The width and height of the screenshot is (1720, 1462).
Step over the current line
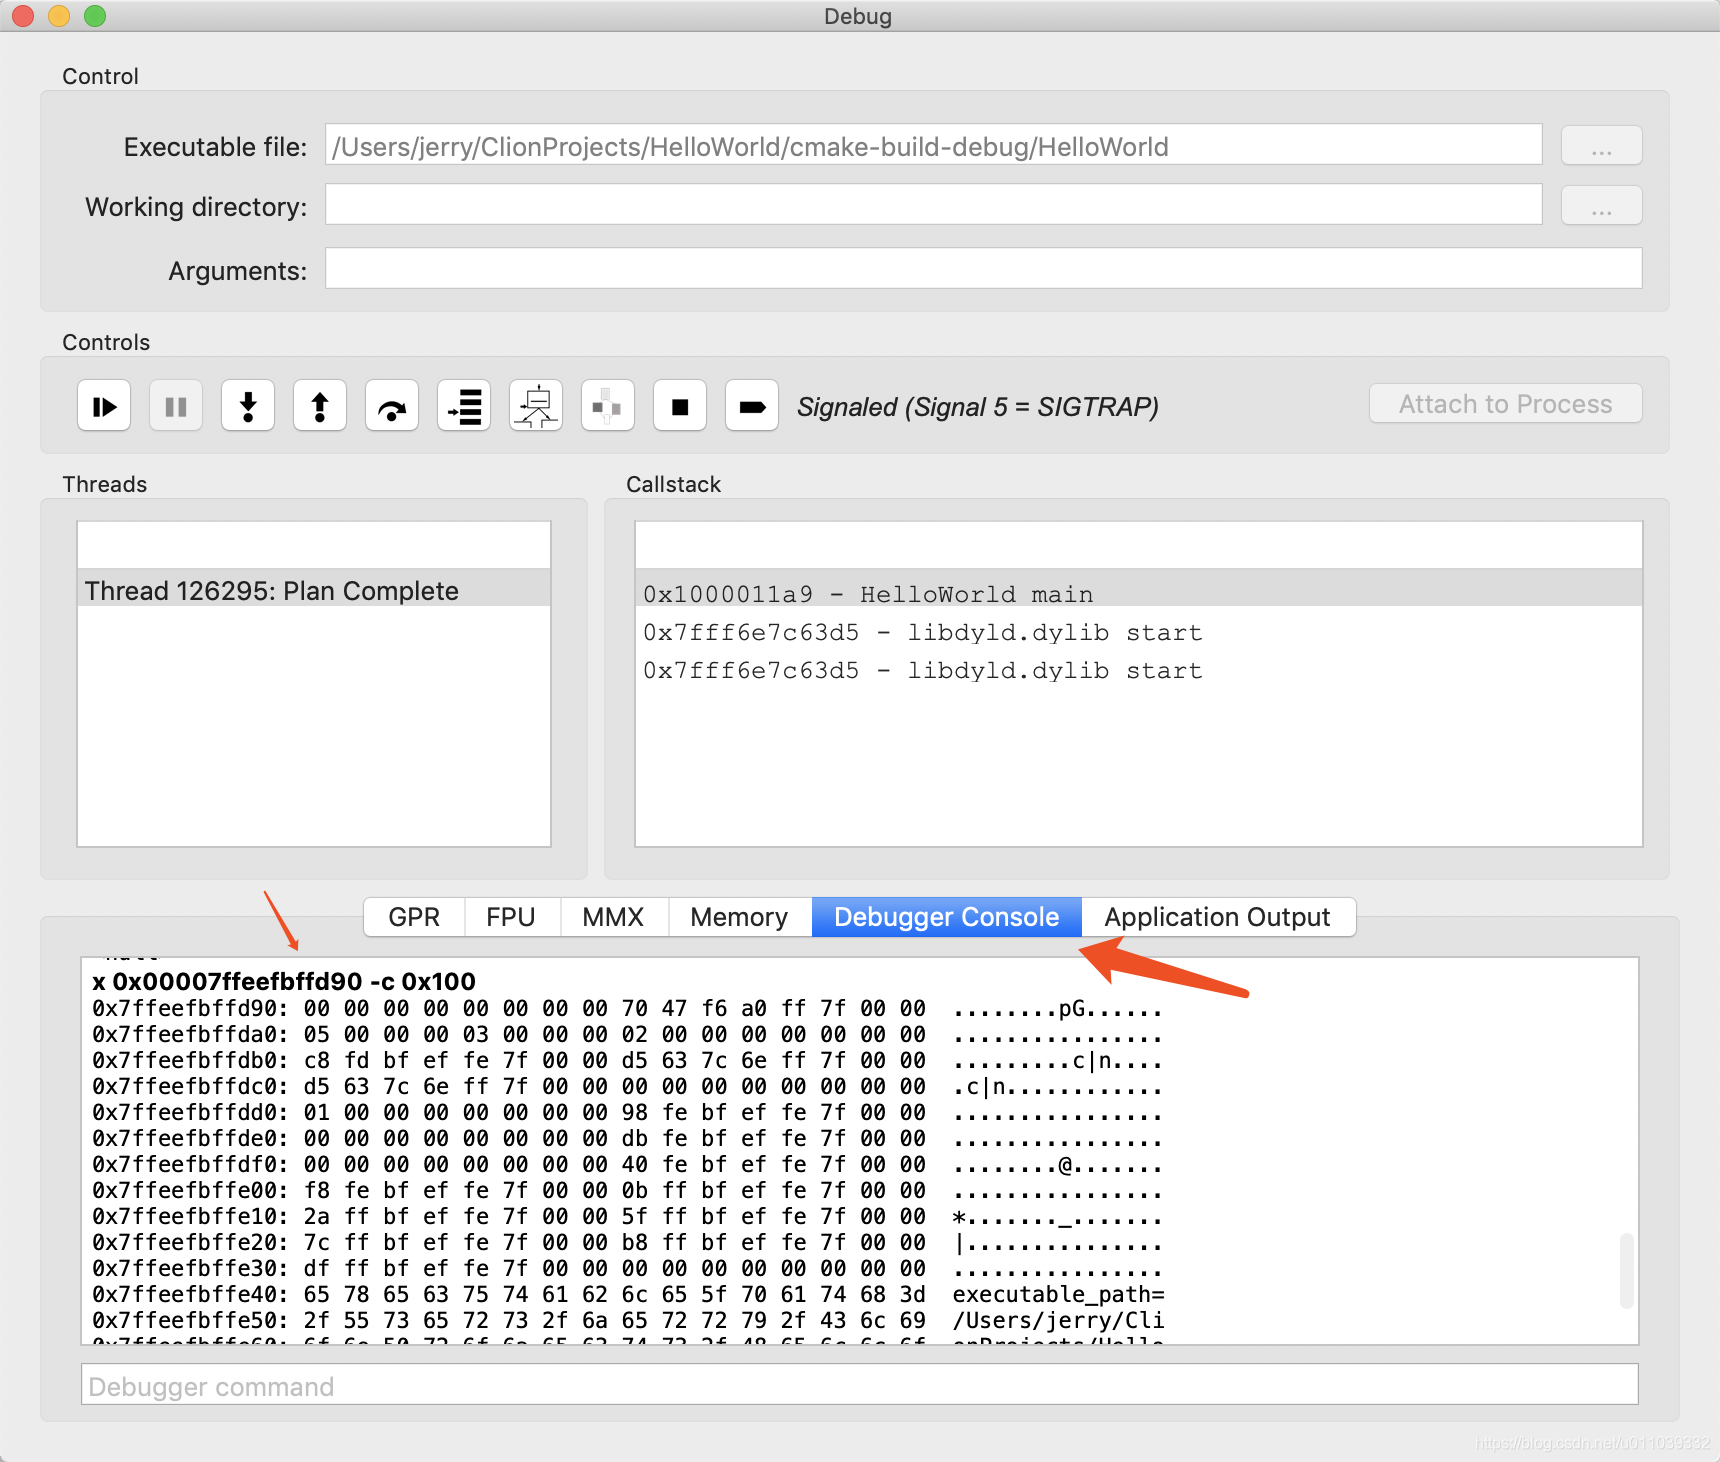tap(392, 405)
